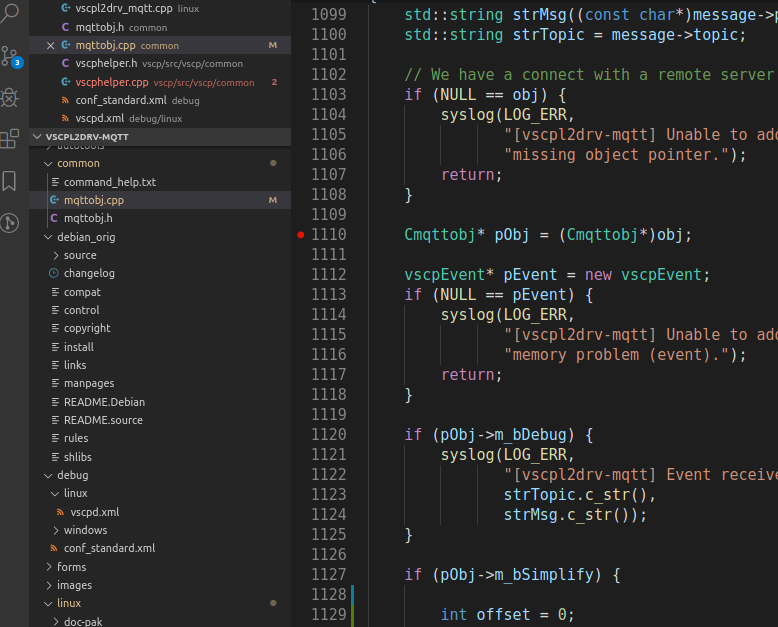Open the control file
Image resolution: width=778 pixels, height=627 pixels.
point(160,310)
